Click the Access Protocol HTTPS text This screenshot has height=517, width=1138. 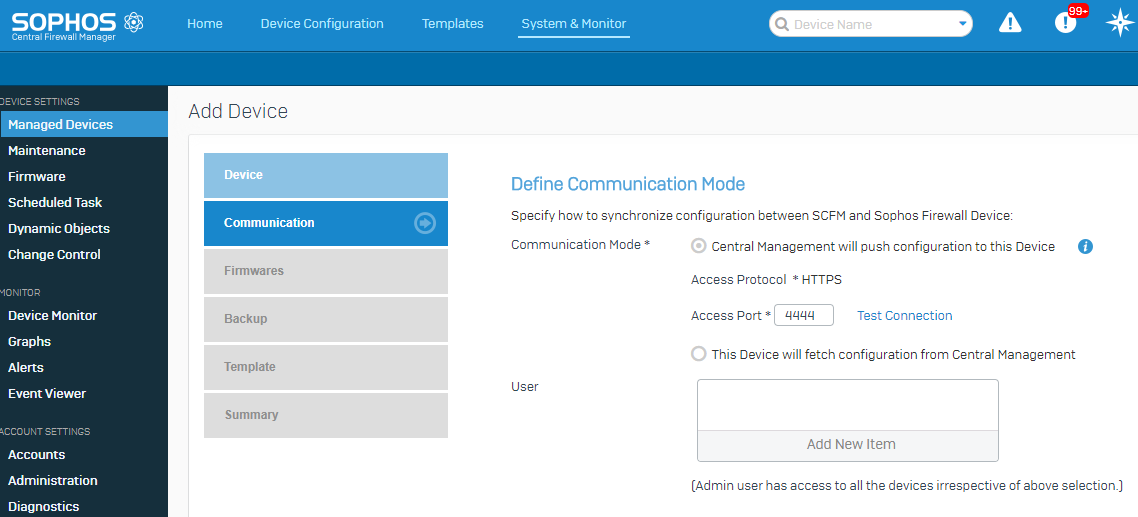pyautogui.click(x=766, y=280)
